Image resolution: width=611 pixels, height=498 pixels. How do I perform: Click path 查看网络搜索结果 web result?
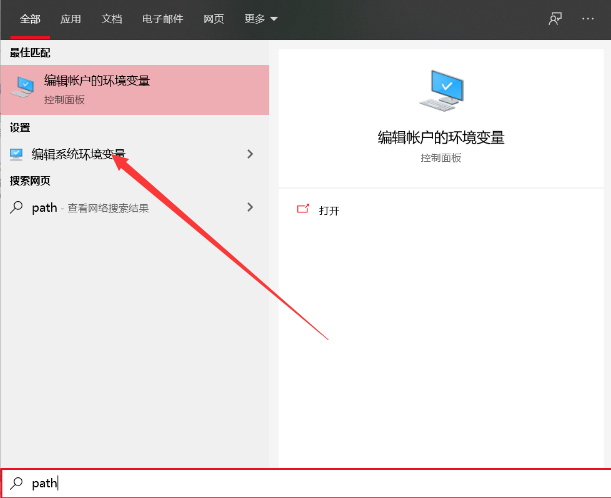pyautogui.click(x=135, y=208)
